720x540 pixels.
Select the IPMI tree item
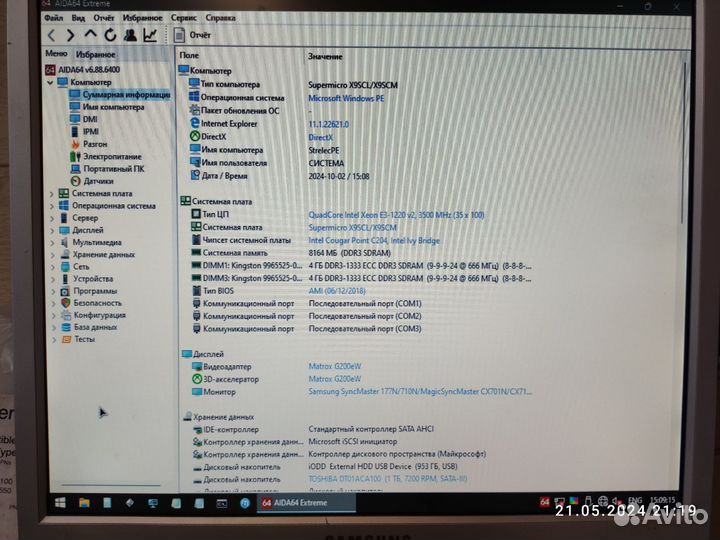[x=85, y=132]
